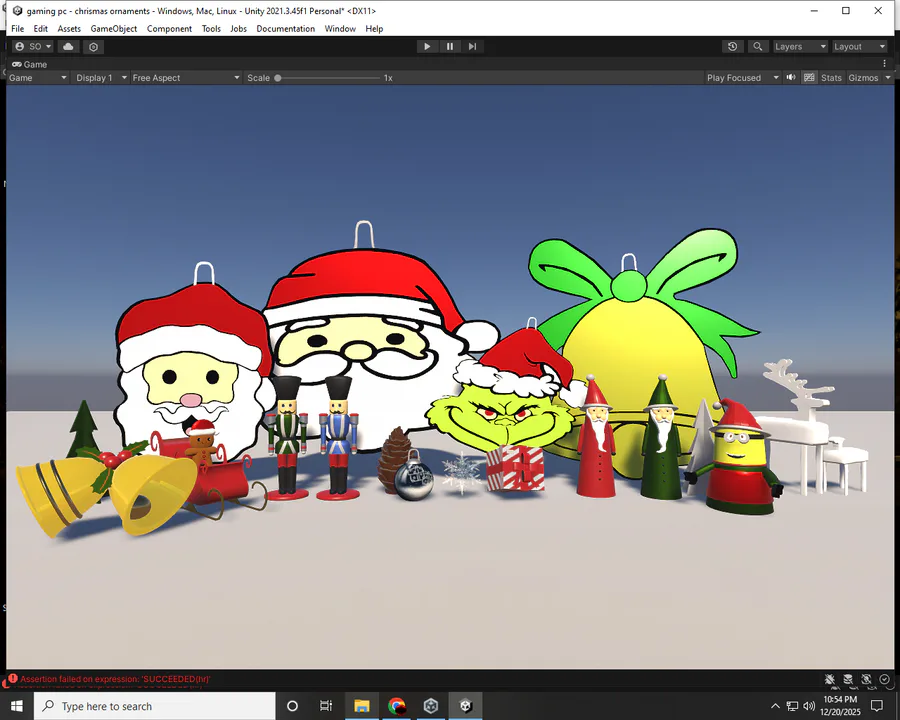The image size is (900, 720).
Task: Open File Explorer from the taskbar
Action: pos(362,706)
